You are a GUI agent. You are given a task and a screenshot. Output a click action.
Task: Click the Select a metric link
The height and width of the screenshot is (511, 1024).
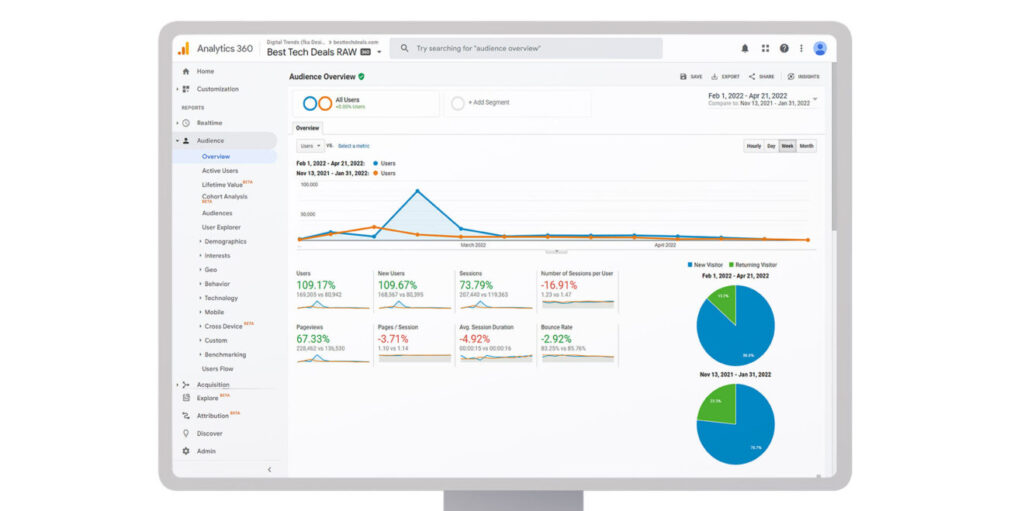[x=353, y=146]
